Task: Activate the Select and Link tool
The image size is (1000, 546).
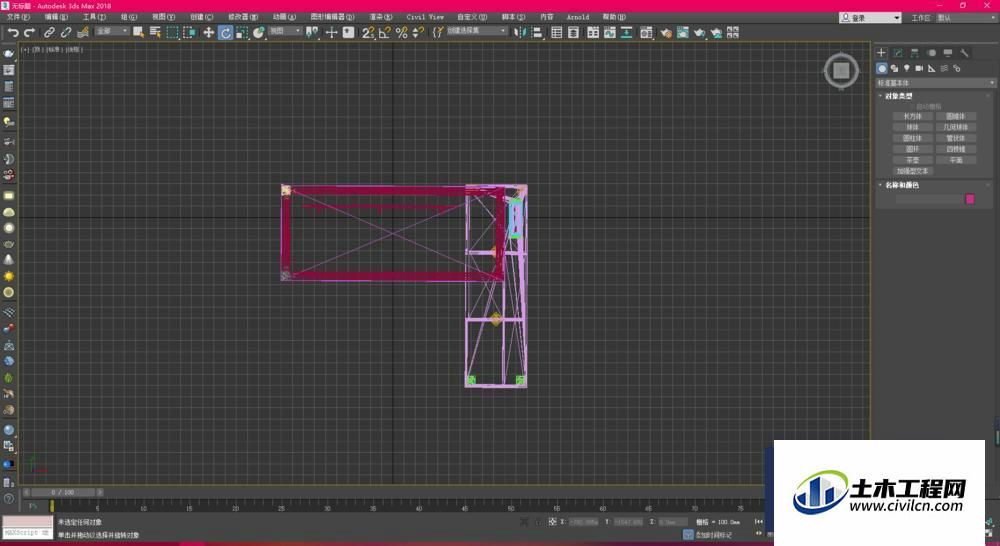Action: pos(49,33)
